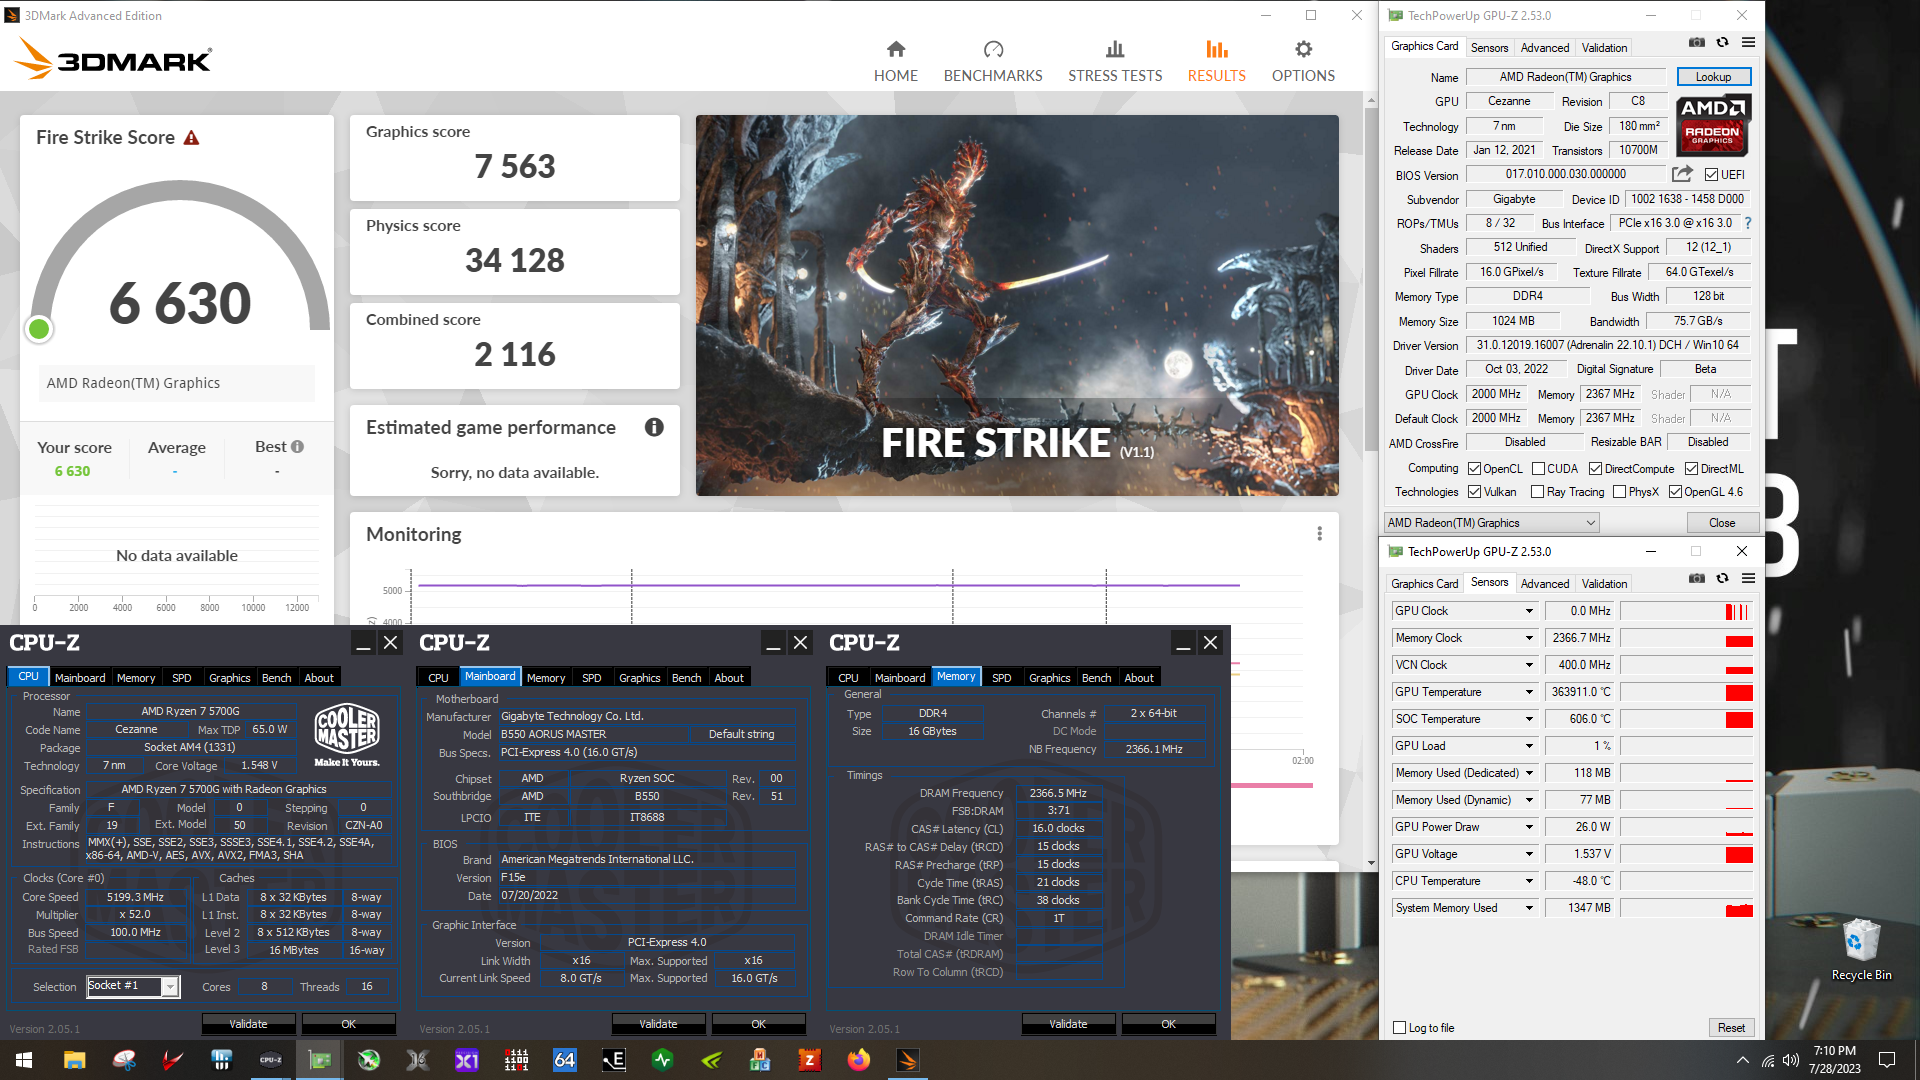Open hamburger menu in GPU-Z Sensors window
This screenshot has width=1920, height=1080.
(1748, 579)
